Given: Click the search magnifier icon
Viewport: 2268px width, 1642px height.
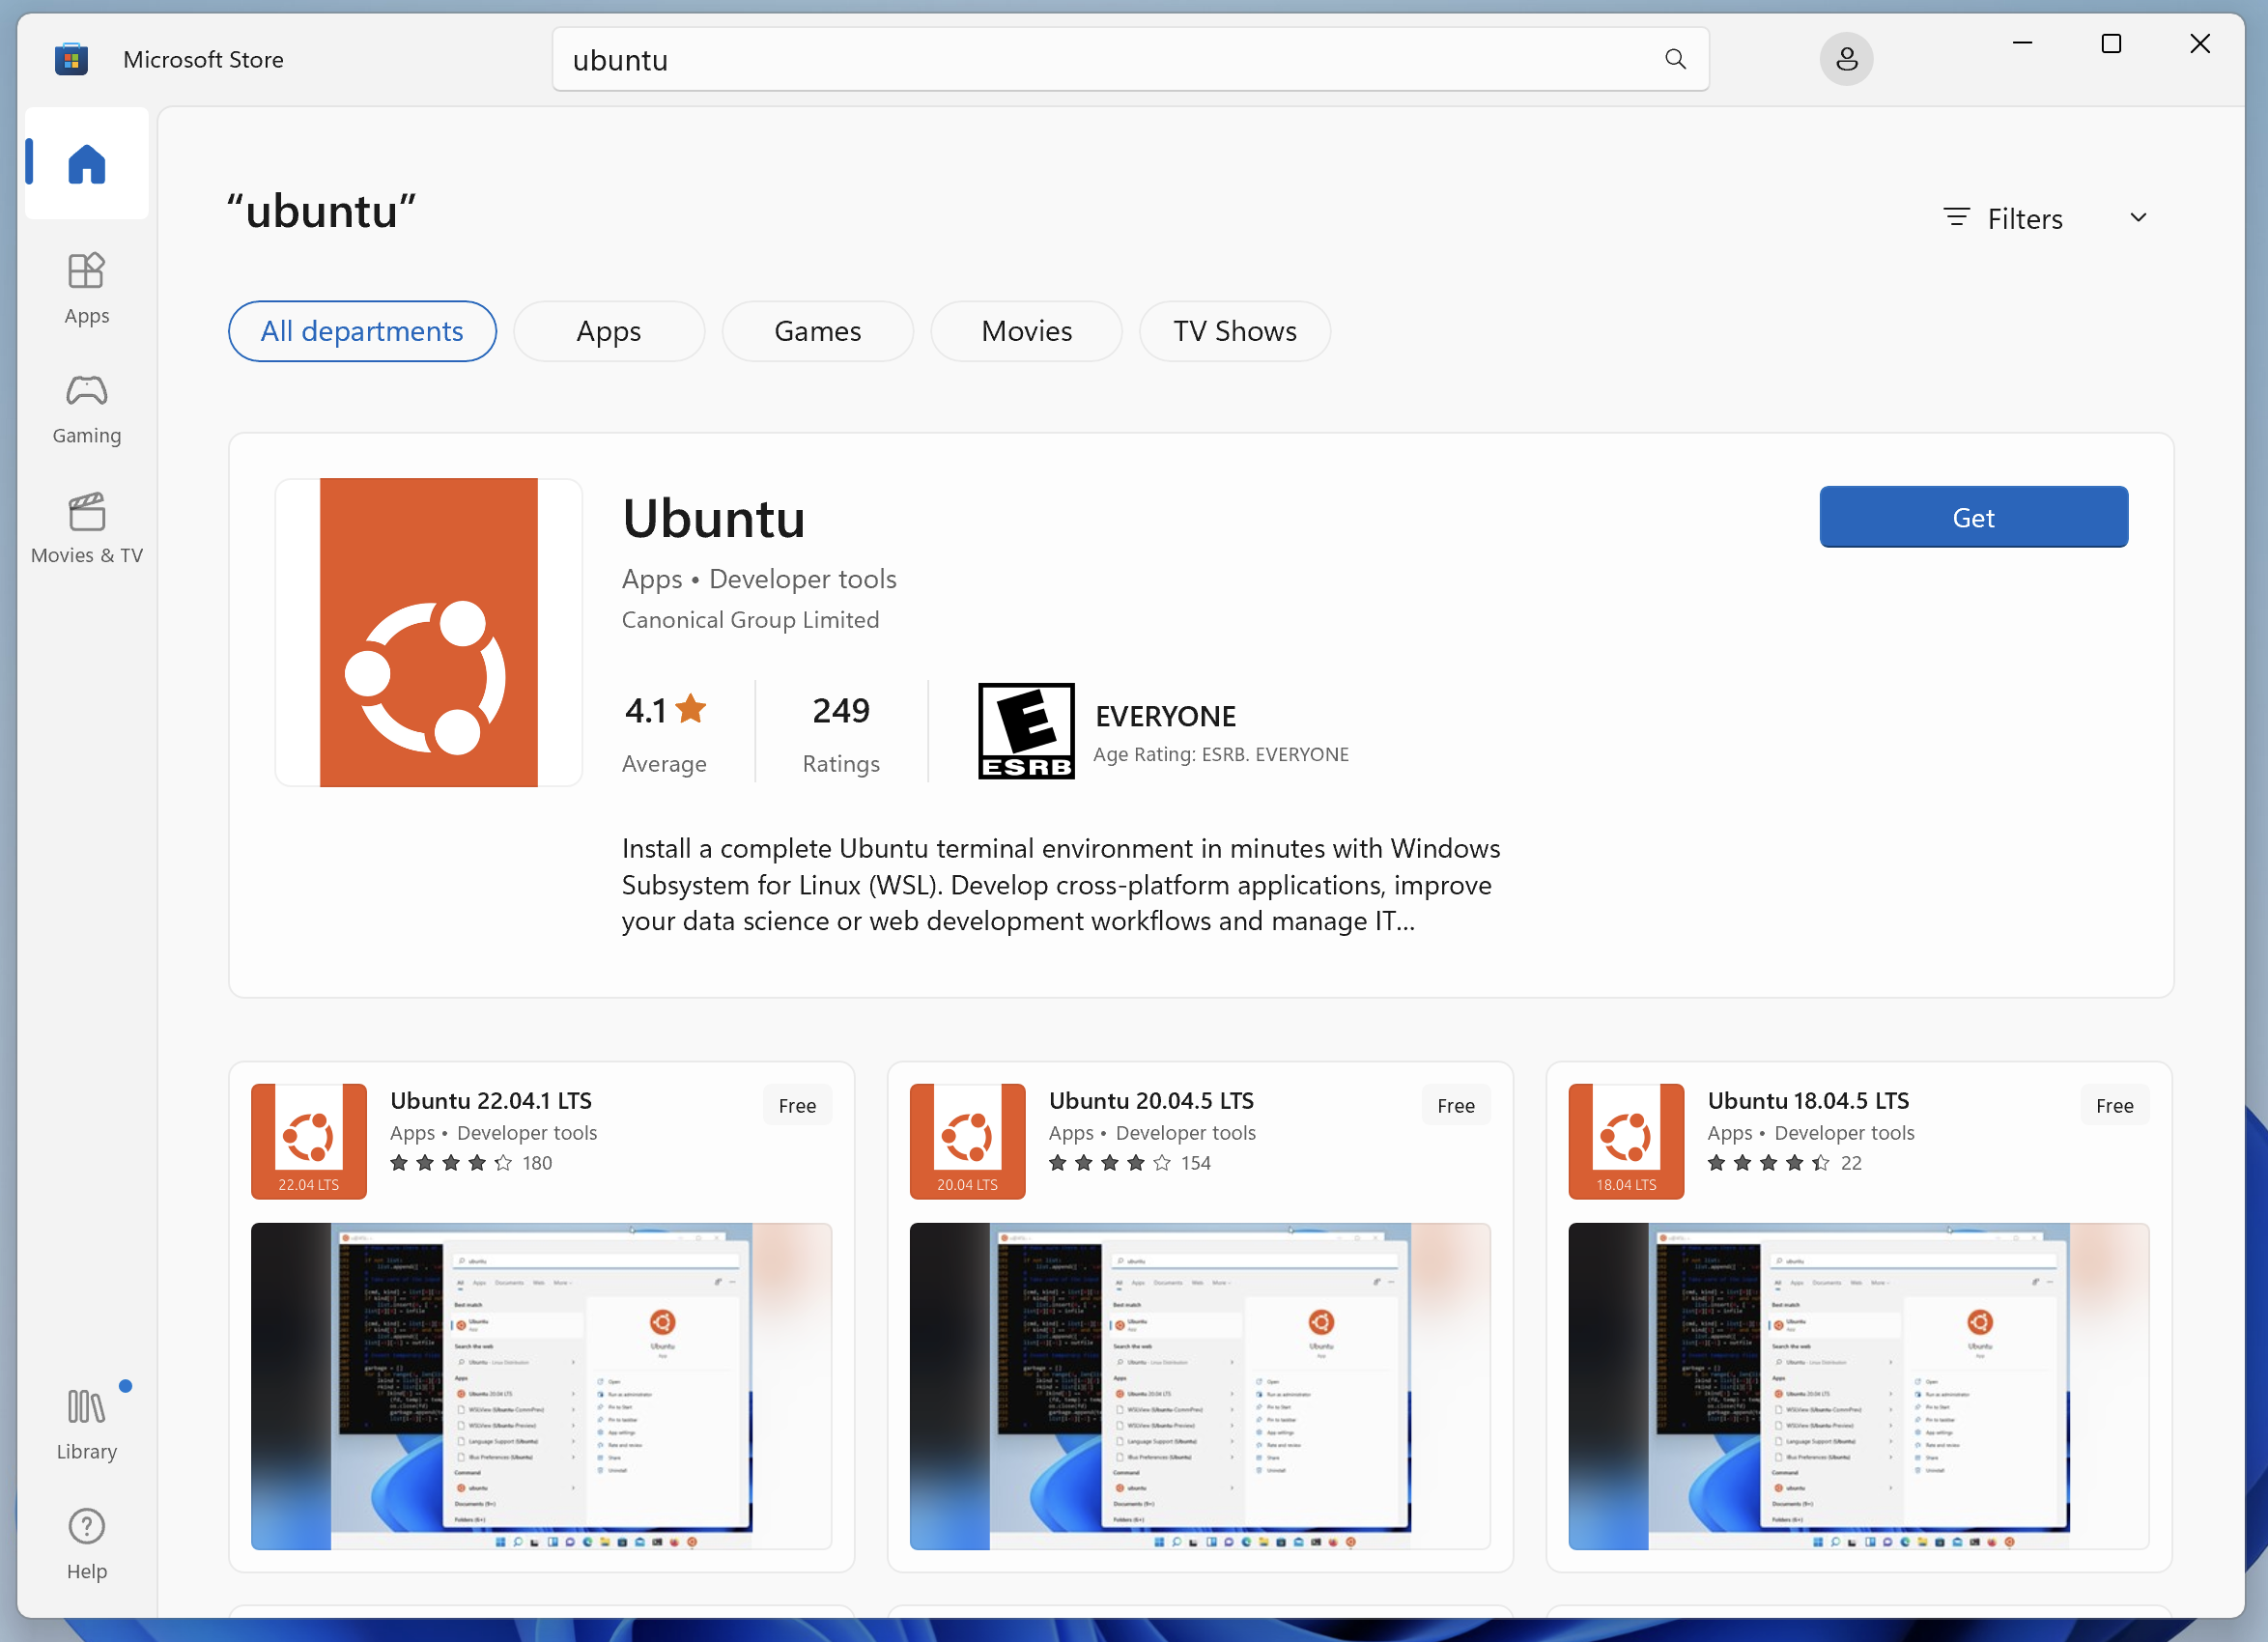Looking at the screenshot, I should click(1674, 59).
